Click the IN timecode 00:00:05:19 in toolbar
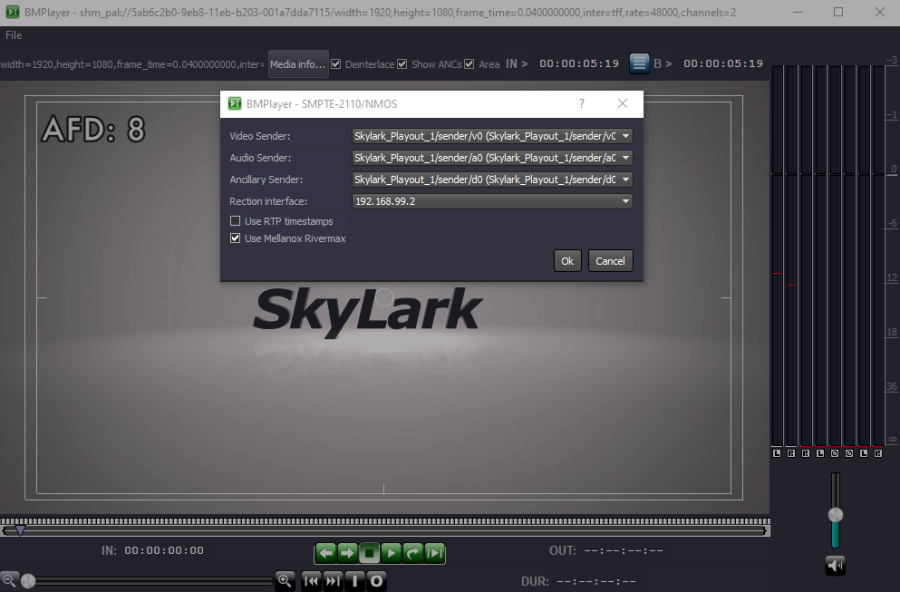This screenshot has width=900, height=592. pos(579,64)
